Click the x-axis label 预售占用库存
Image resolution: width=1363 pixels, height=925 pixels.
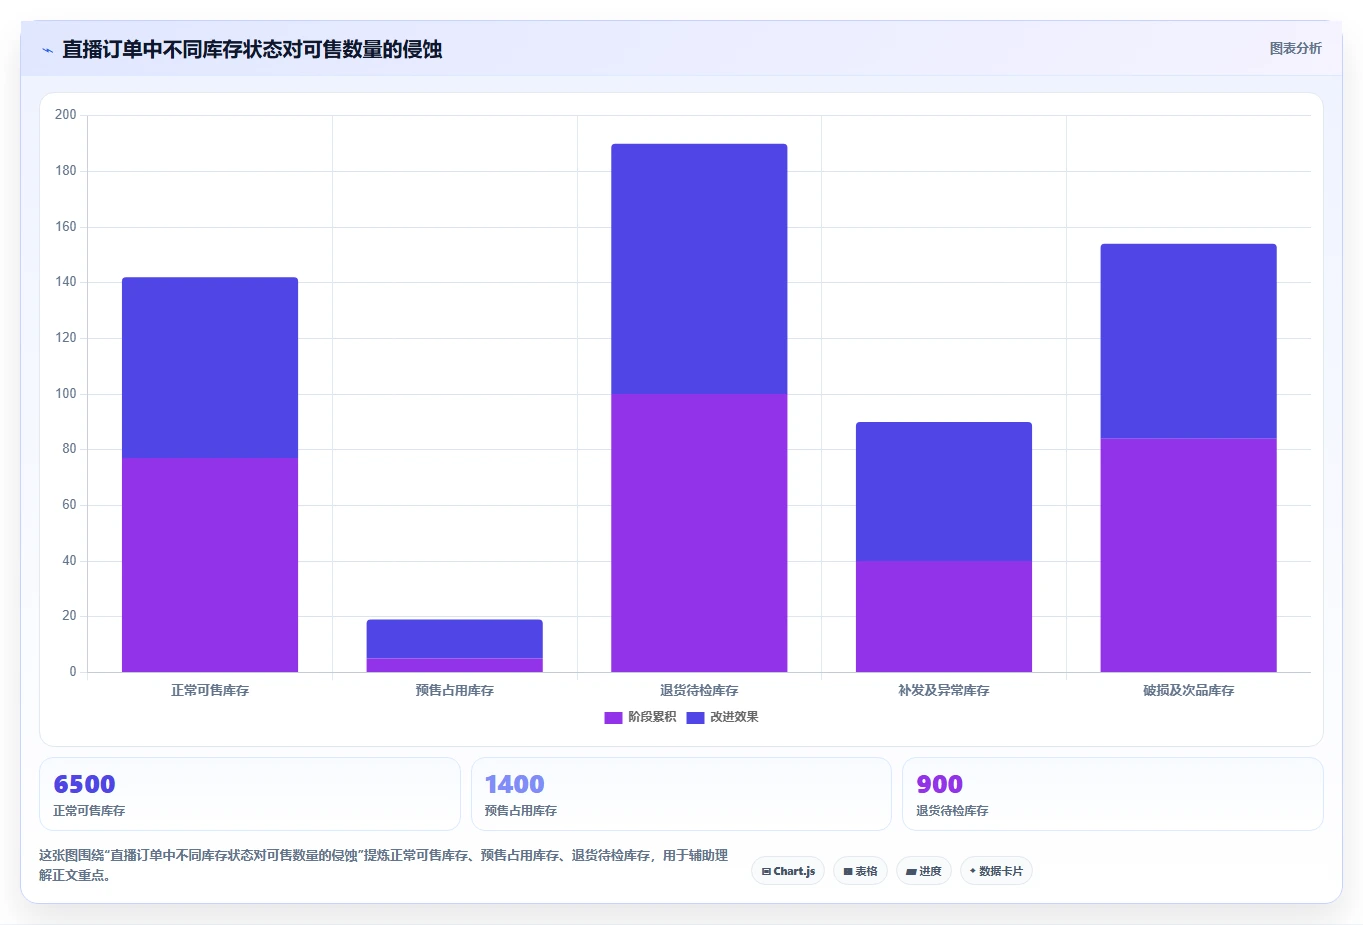[455, 690]
